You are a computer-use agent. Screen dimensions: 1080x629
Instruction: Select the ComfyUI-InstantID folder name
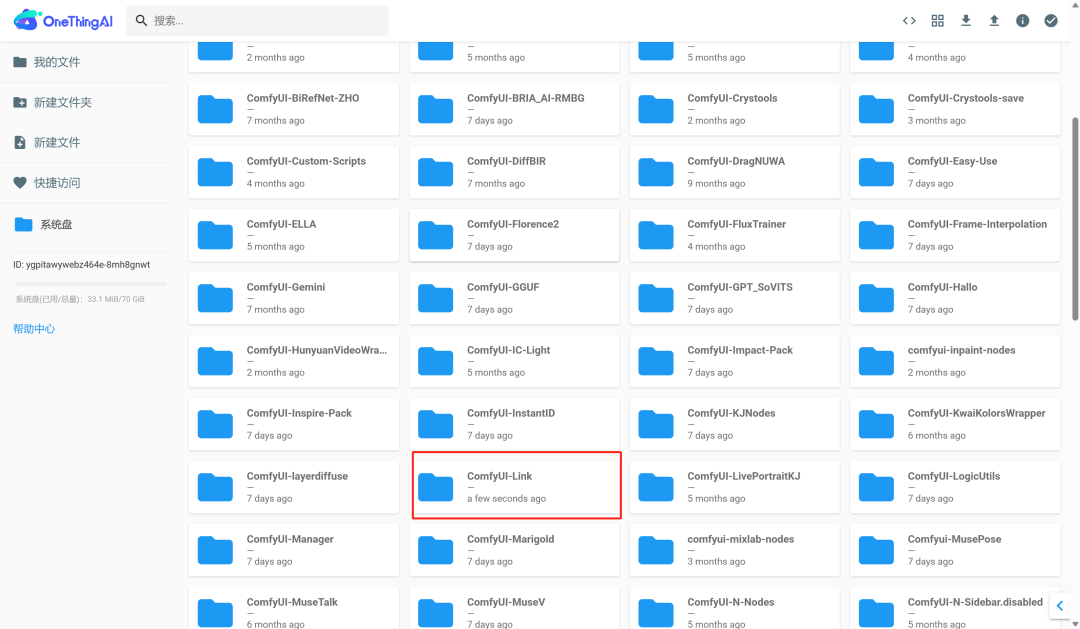510,413
